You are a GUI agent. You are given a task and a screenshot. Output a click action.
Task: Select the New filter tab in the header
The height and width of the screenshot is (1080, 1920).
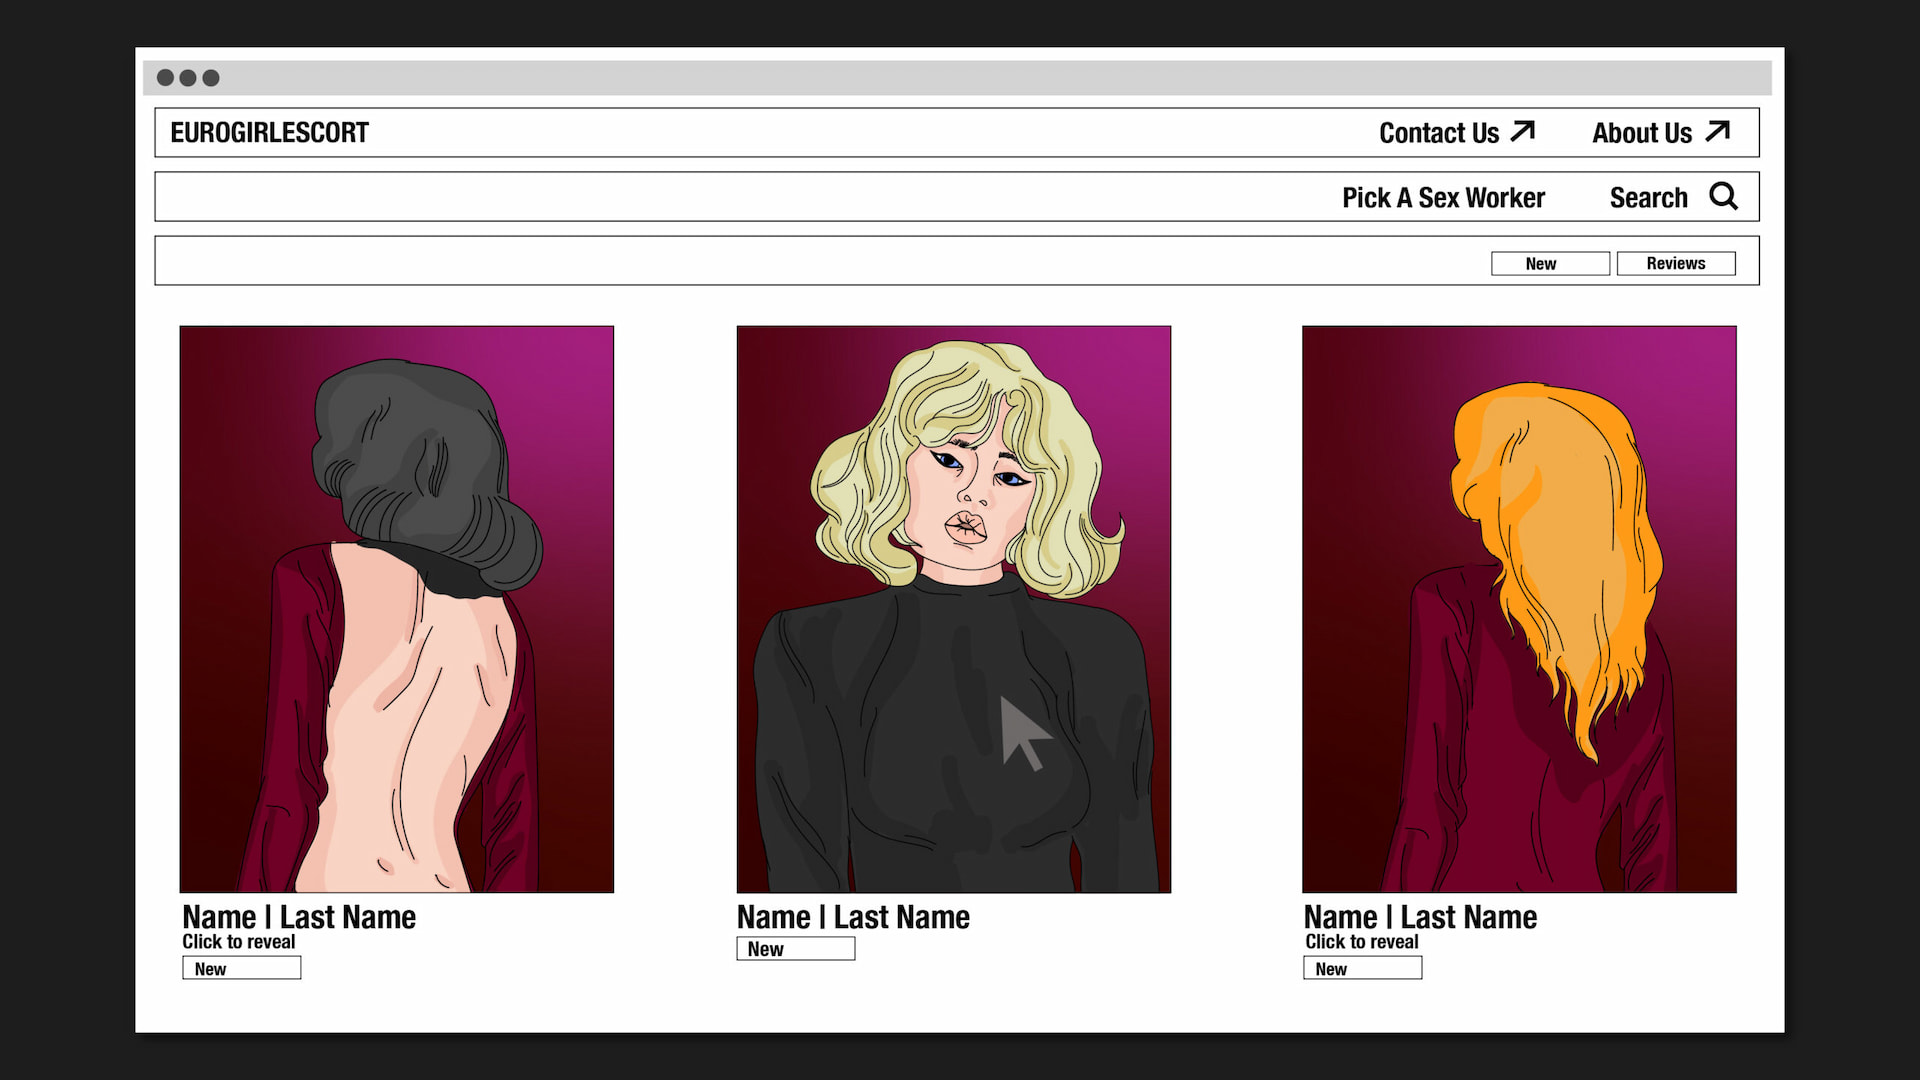(1550, 263)
